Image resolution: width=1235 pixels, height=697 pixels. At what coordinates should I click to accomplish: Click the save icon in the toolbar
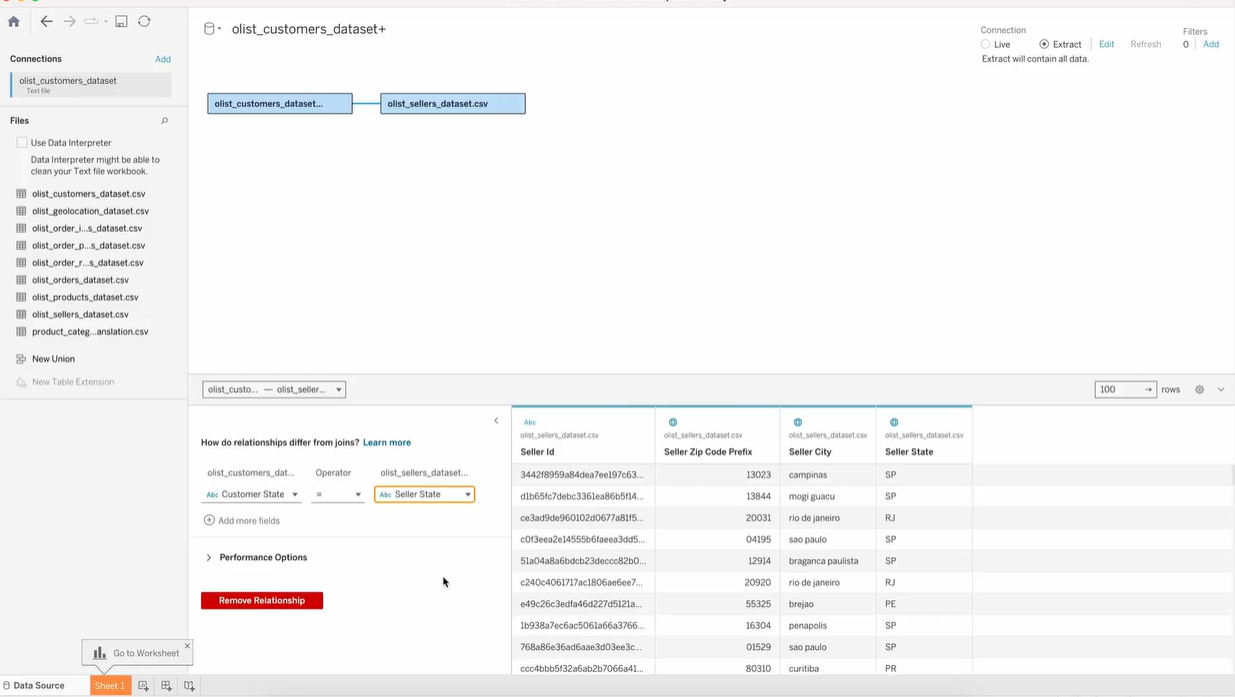pyautogui.click(x=121, y=21)
